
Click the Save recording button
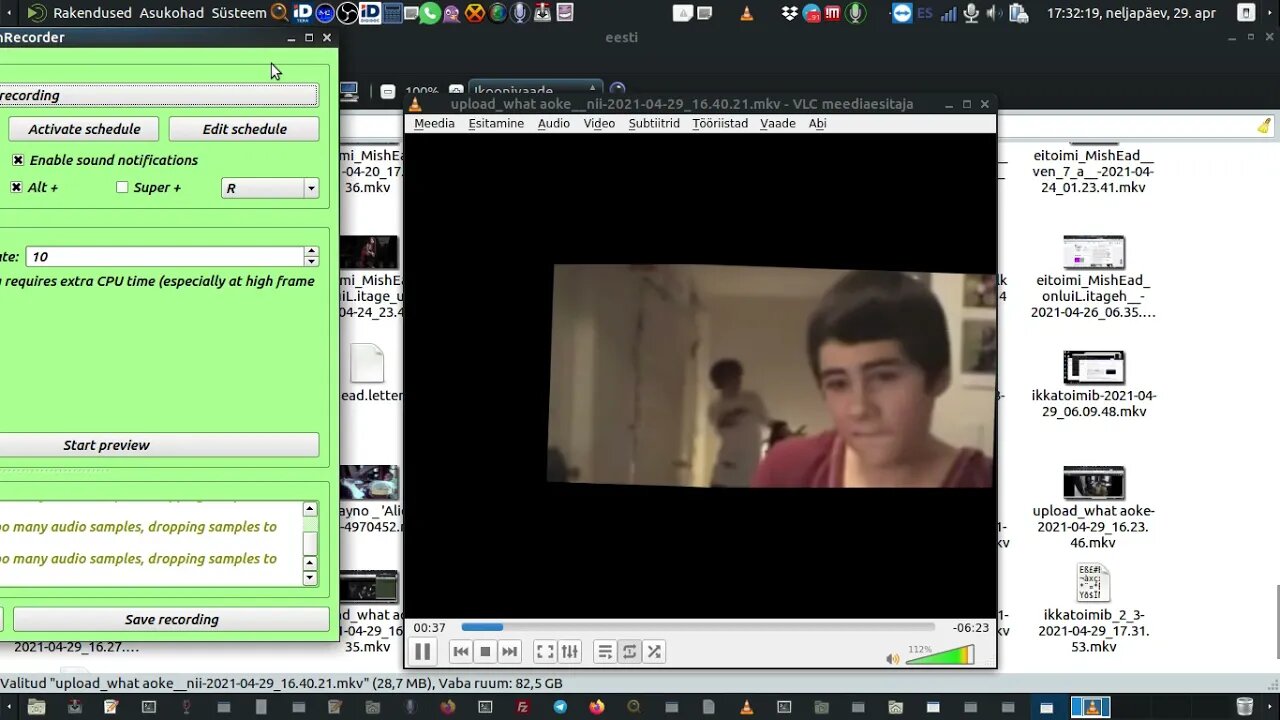171,619
